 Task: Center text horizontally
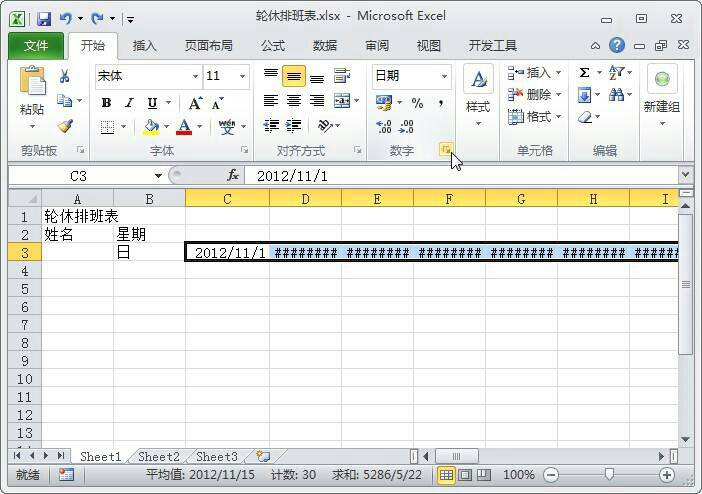click(x=294, y=101)
